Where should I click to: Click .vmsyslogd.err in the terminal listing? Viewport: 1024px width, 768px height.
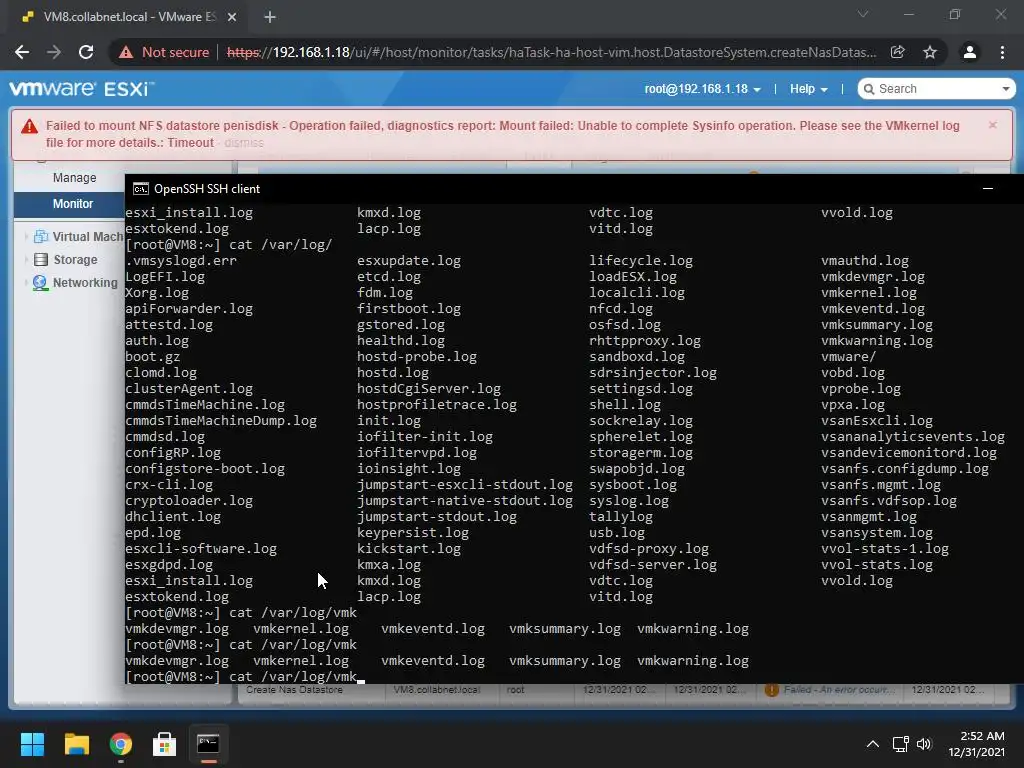(181, 261)
